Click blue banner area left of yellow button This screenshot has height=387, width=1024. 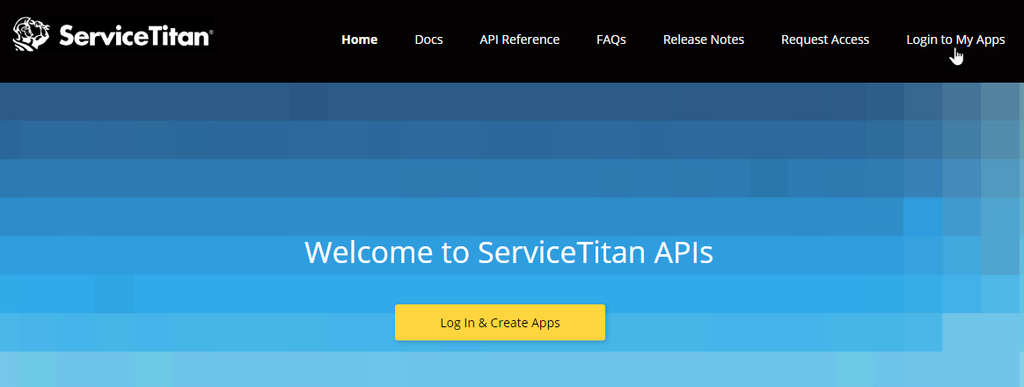click(196, 322)
